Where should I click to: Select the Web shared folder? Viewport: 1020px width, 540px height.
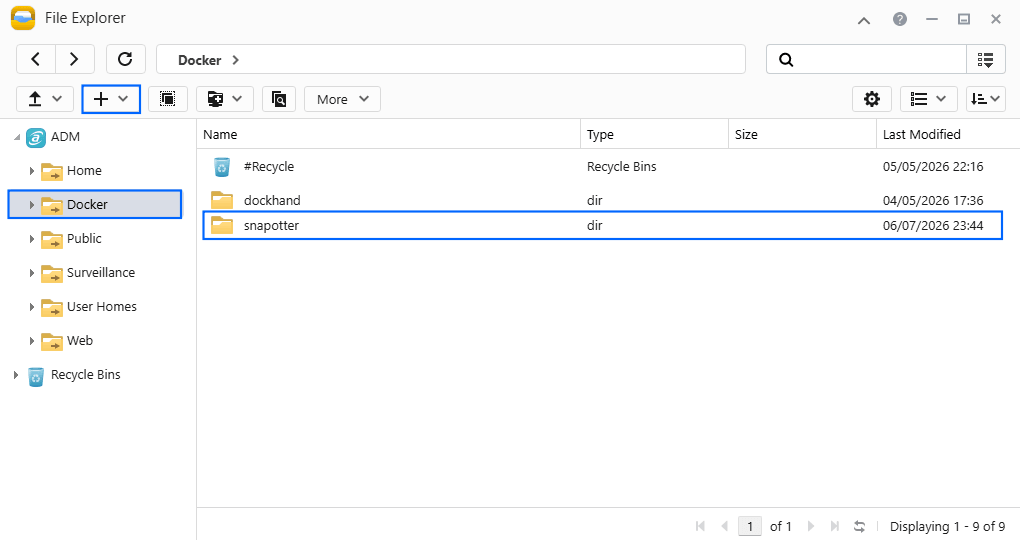(80, 340)
